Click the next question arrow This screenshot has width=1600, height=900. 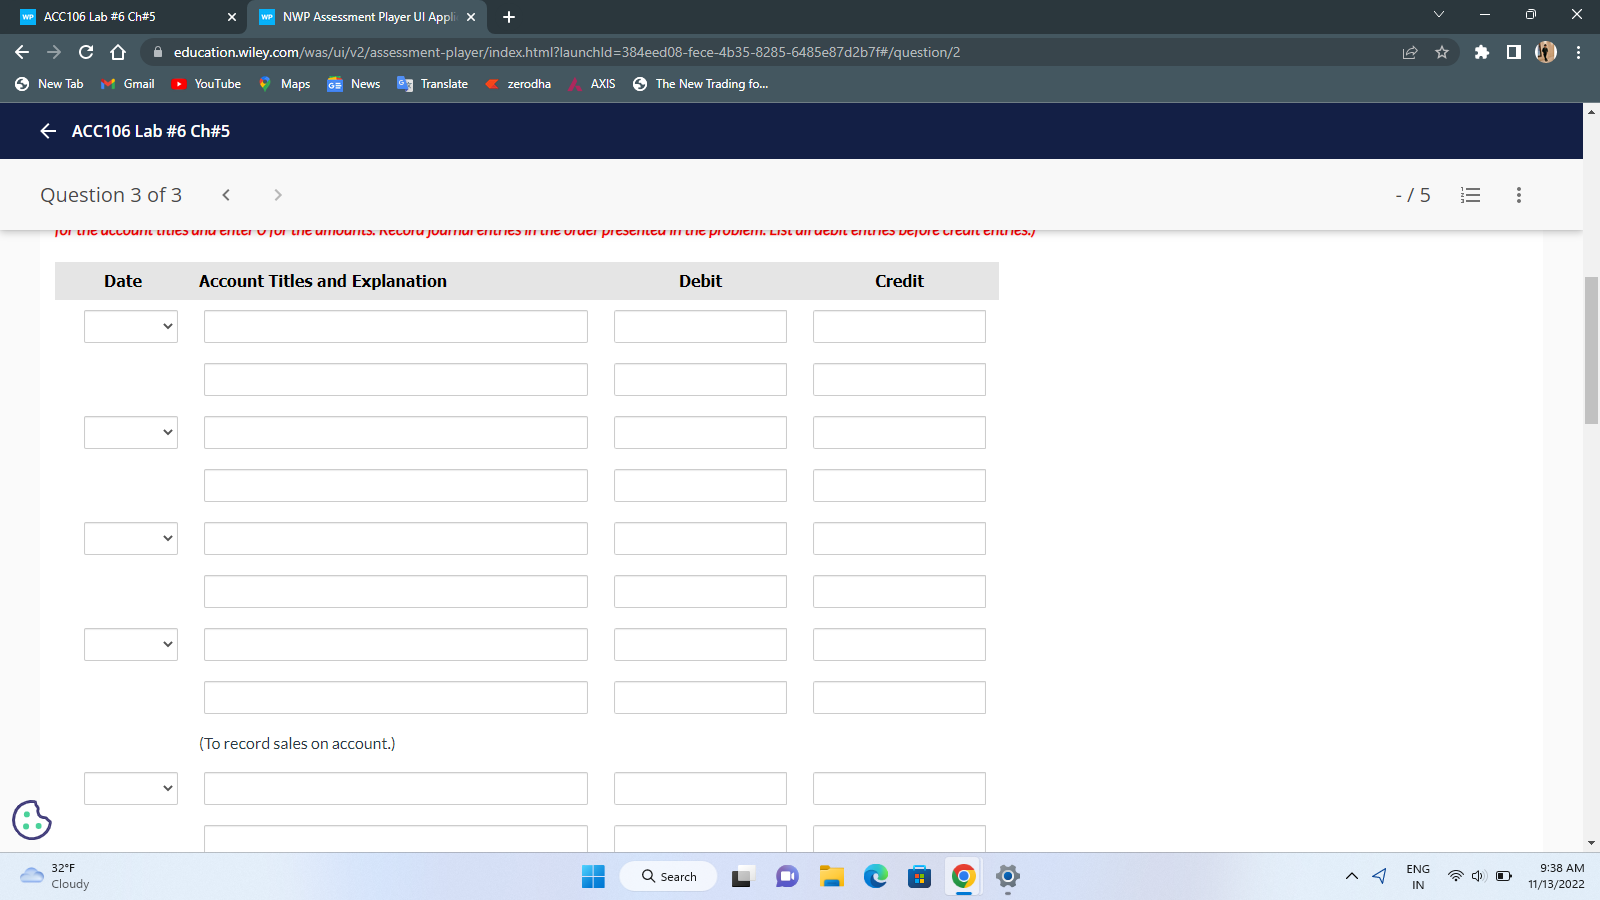click(x=277, y=195)
